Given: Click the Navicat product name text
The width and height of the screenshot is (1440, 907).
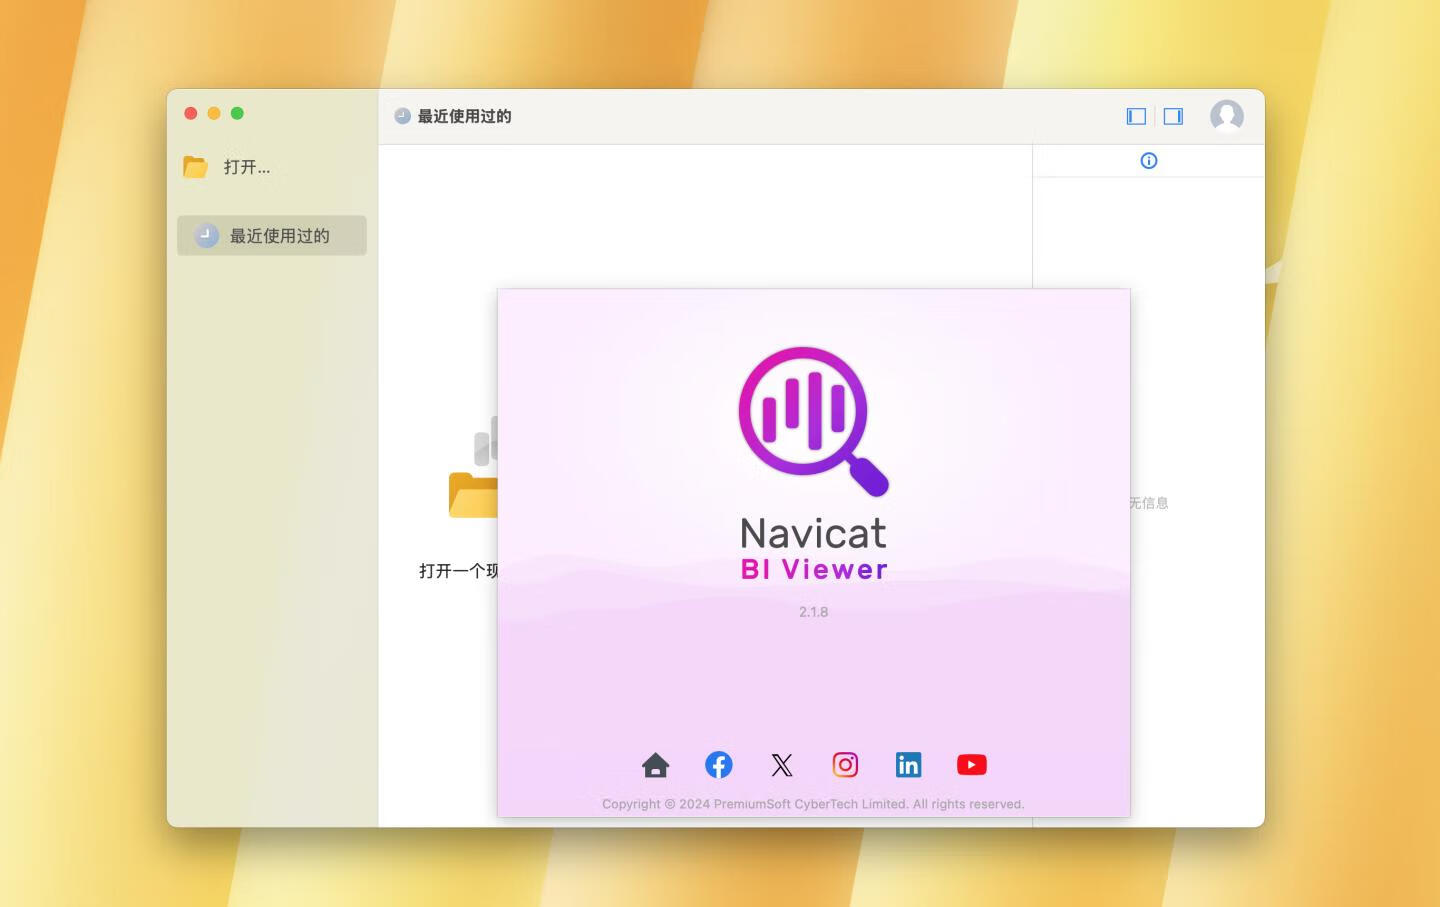Looking at the screenshot, I should click(x=813, y=533).
